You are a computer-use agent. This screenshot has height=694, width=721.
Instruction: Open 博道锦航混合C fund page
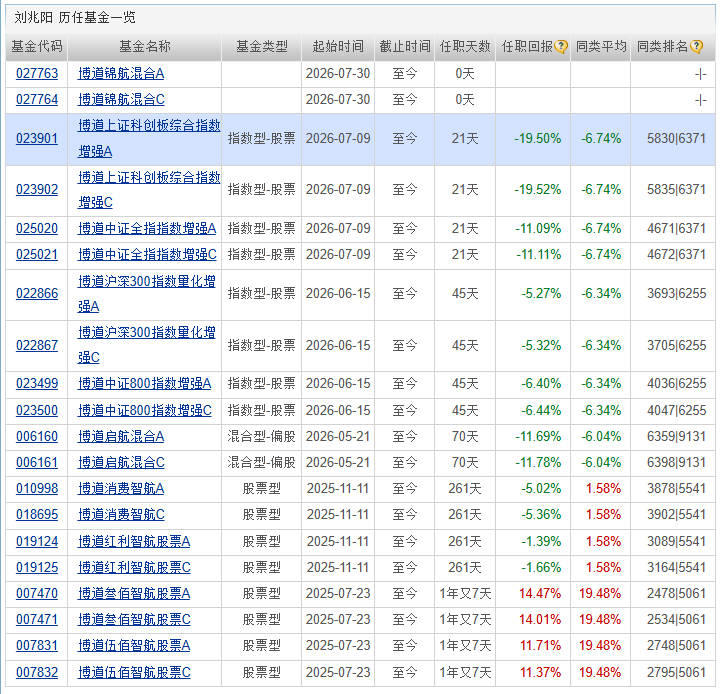pos(121,100)
